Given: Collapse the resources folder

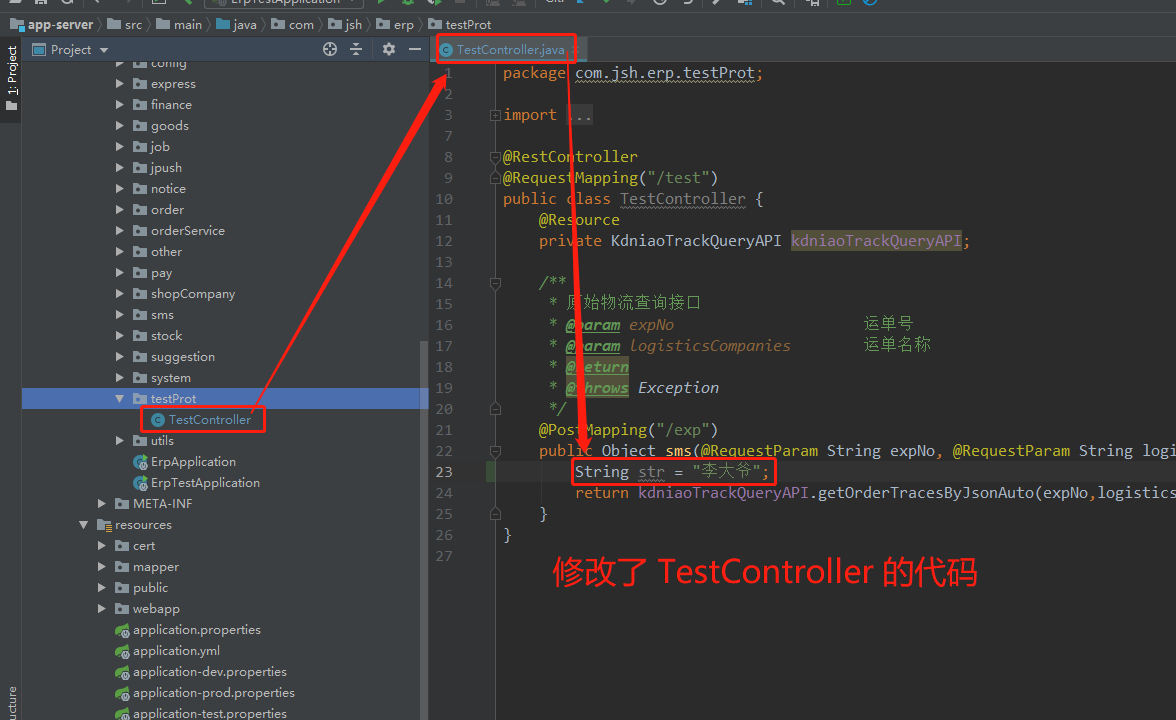Looking at the screenshot, I should coord(84,525).
